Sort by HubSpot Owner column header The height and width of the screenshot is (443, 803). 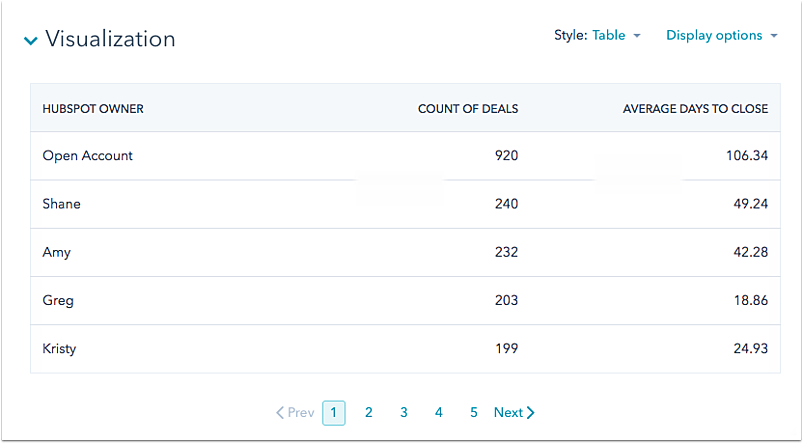(93, 108)
